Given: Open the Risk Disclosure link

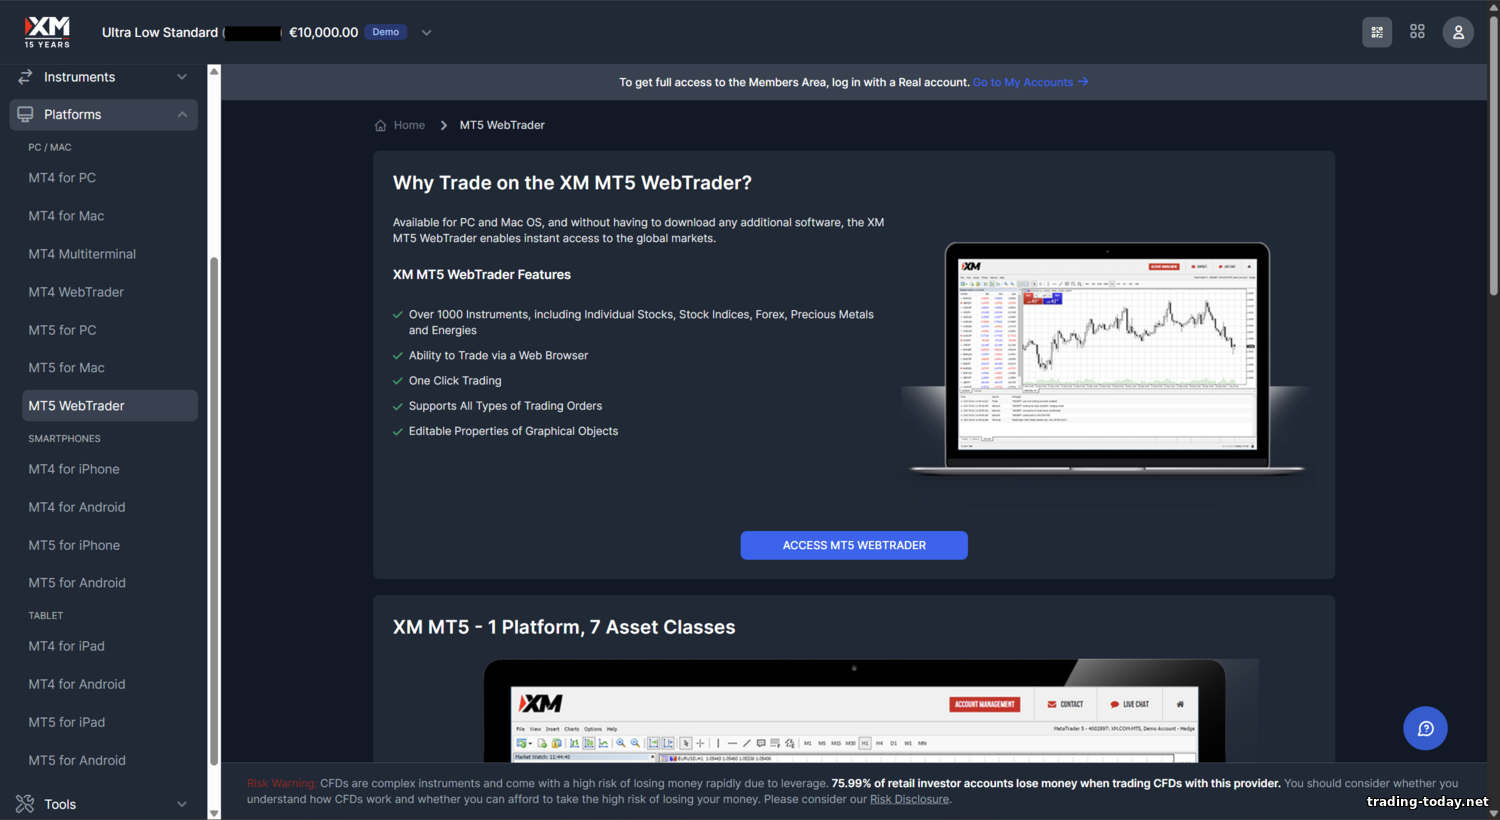Looking at the screenshot, I should [909, 799].
